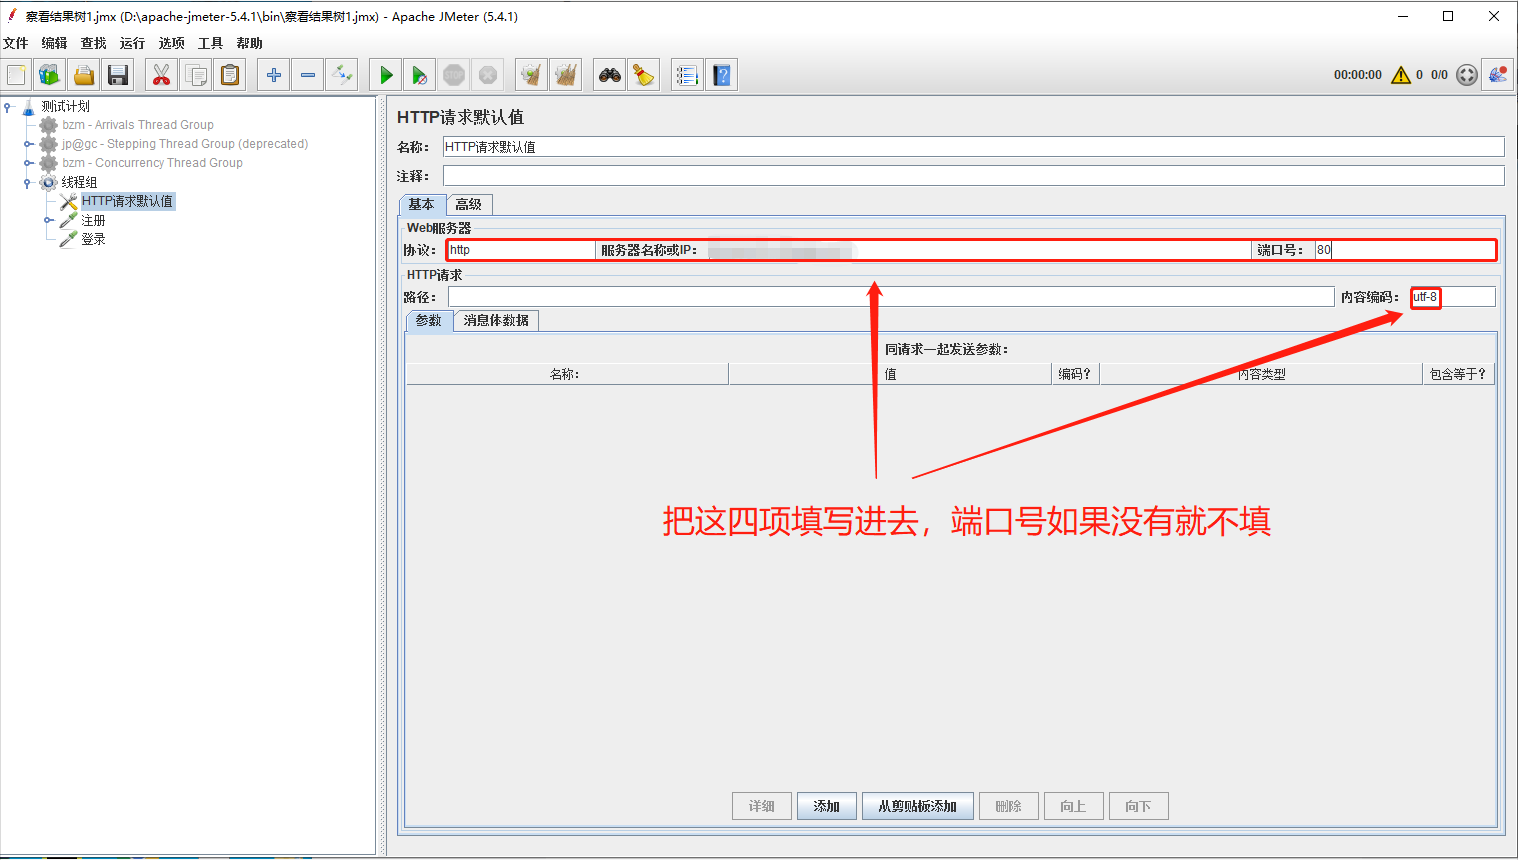Open the 工具 menu
1518x860 pixels.
click(x=211, y=43)
